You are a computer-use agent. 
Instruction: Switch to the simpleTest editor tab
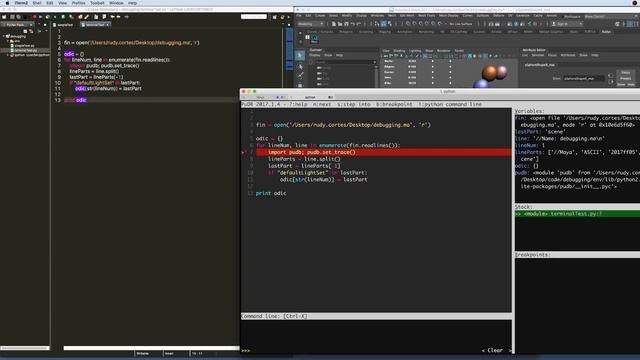click(65, 24)
